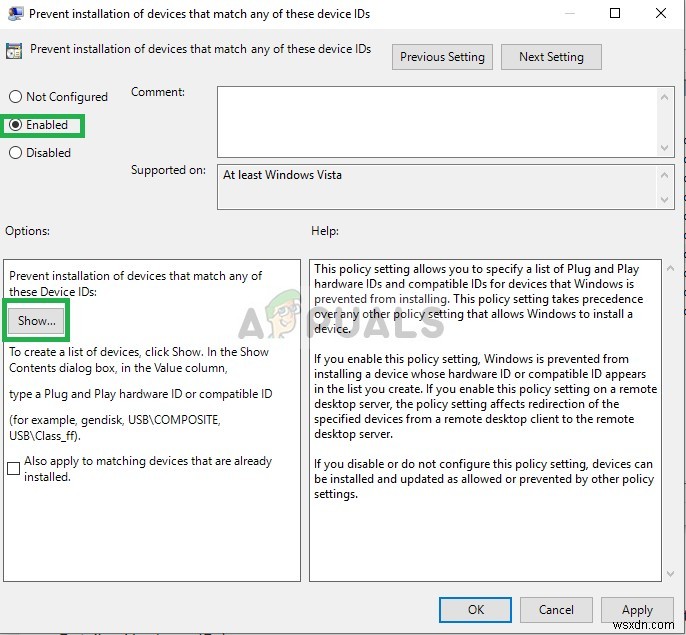686x635 pixels.
Task: Select the Disabled radio button
Action: pos(15,153)
